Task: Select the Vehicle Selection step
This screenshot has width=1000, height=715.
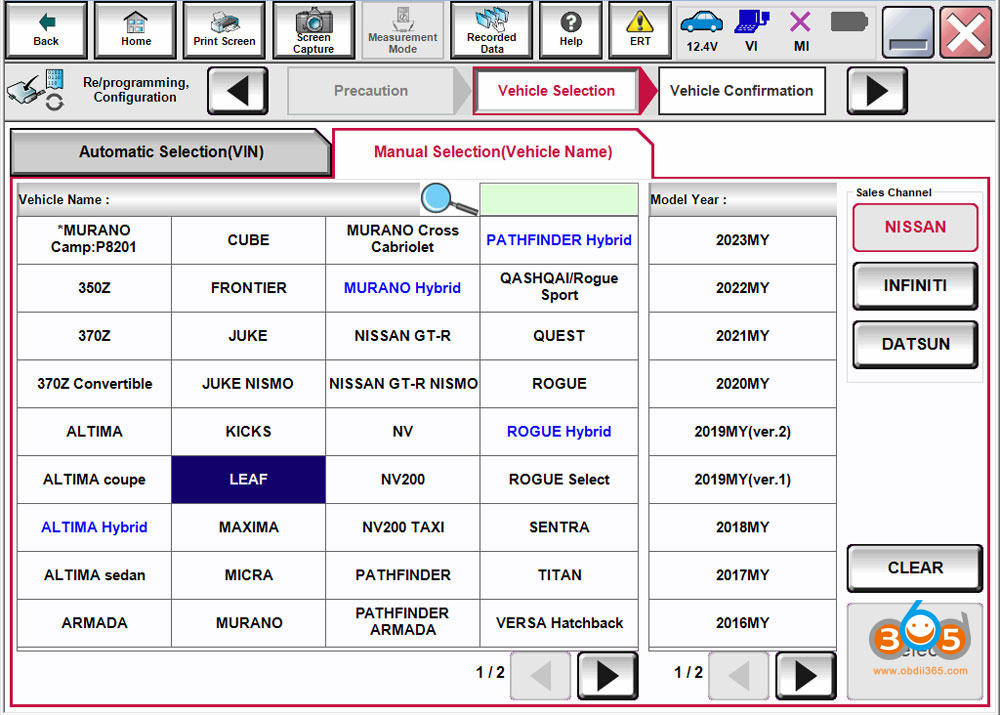Action: (x=556, y=91)
